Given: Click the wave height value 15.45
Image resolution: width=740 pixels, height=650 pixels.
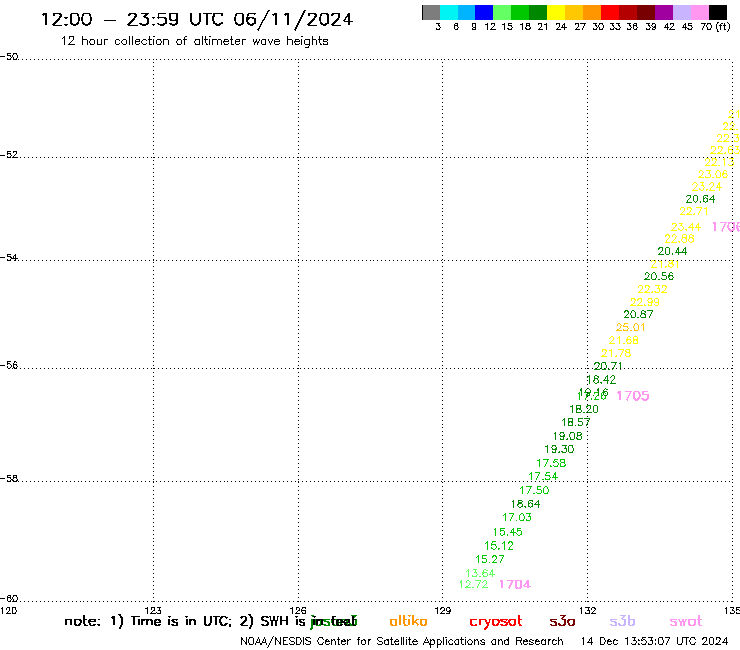Looking at the screenshot, I should click(x=508, y=532).
